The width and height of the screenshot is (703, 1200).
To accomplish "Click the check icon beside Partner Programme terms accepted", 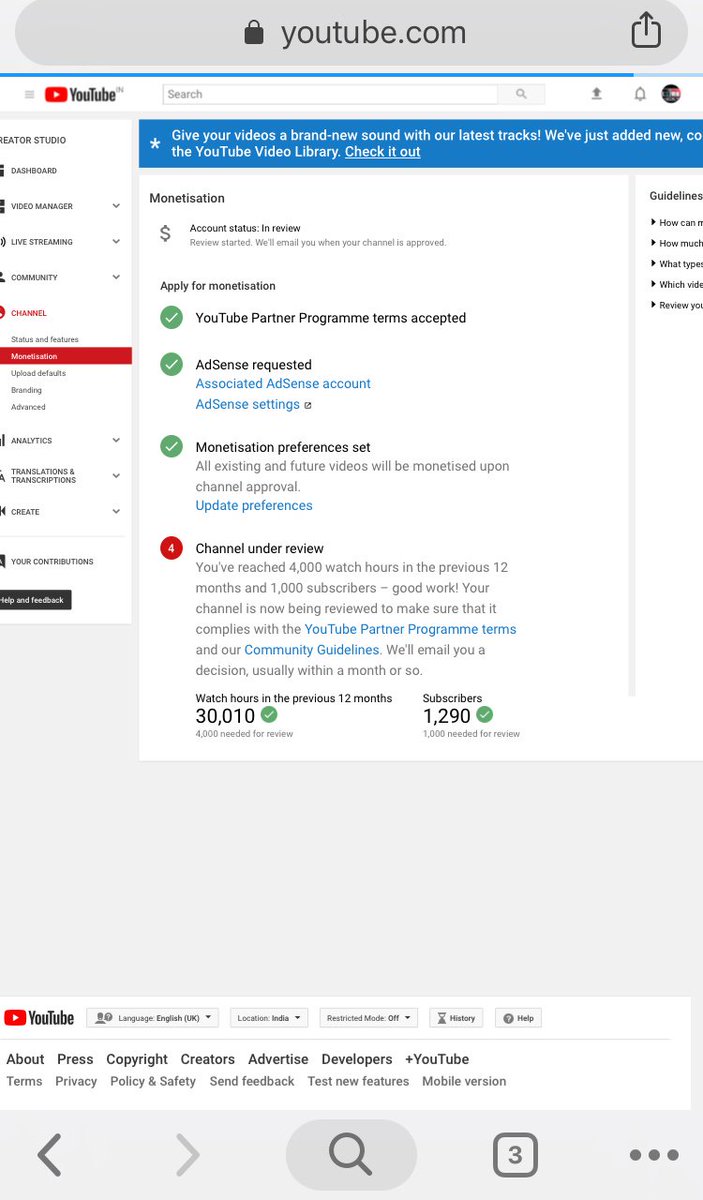I will (171, 317).
